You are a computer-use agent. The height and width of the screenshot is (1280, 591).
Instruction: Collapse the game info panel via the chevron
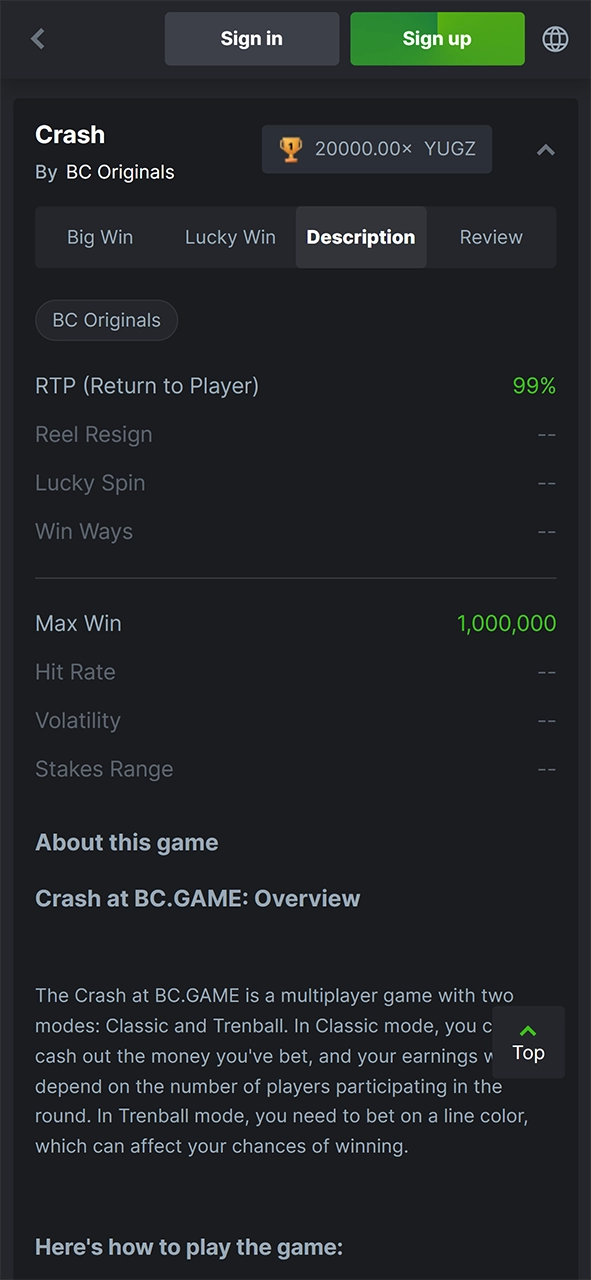(x=546, y=149)
